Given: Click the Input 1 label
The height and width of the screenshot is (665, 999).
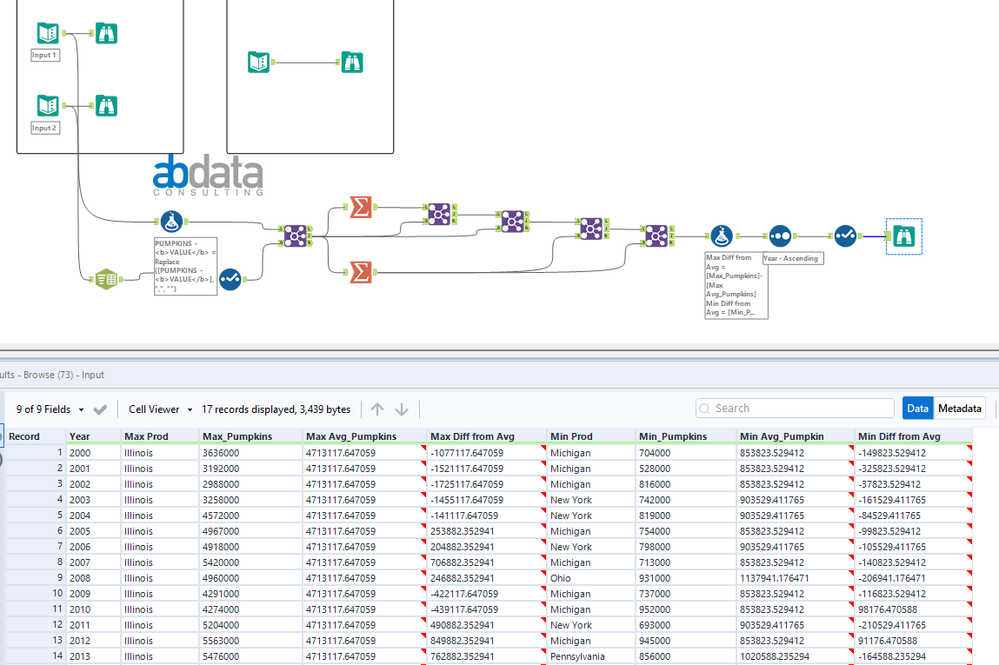Looking at the screenshot, I should tap(45, 55).
